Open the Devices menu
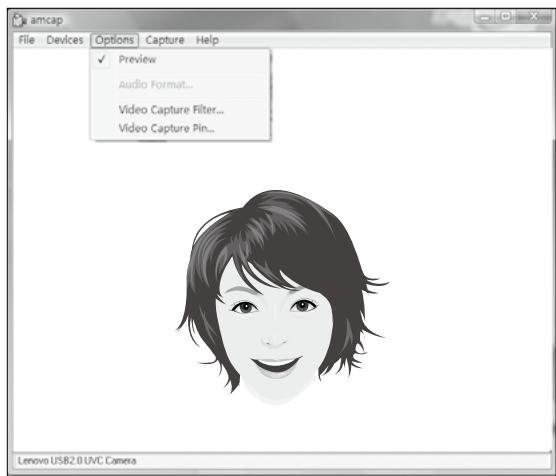Screen dimensions: 556x476 point(65,40)
